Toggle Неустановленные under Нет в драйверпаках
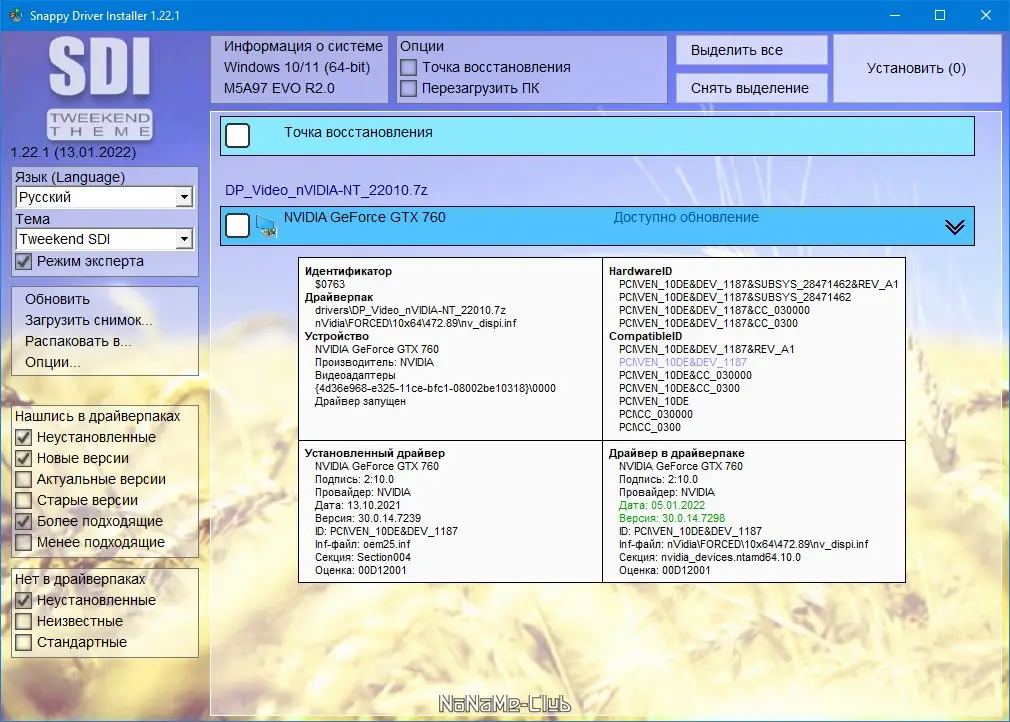This screenshot has width=1010, height=722. point(24,600)
